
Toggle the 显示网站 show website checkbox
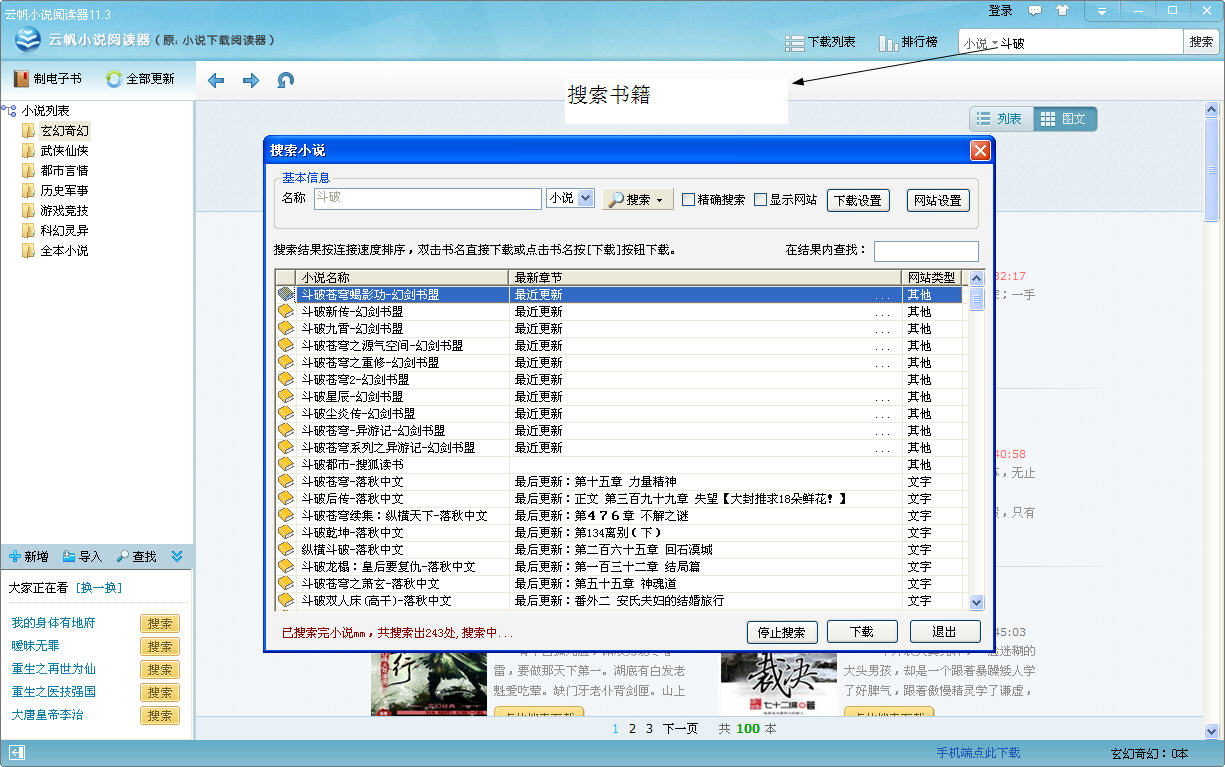tap(761, 200)
